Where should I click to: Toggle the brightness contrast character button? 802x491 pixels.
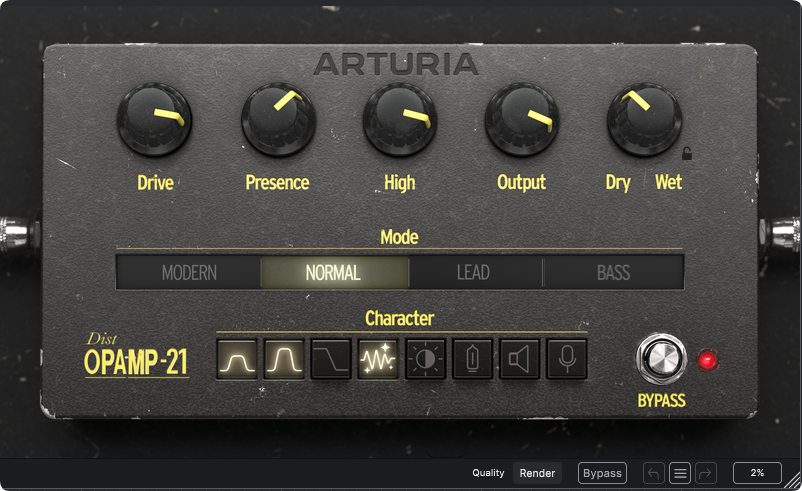click(x=425, y=359)
